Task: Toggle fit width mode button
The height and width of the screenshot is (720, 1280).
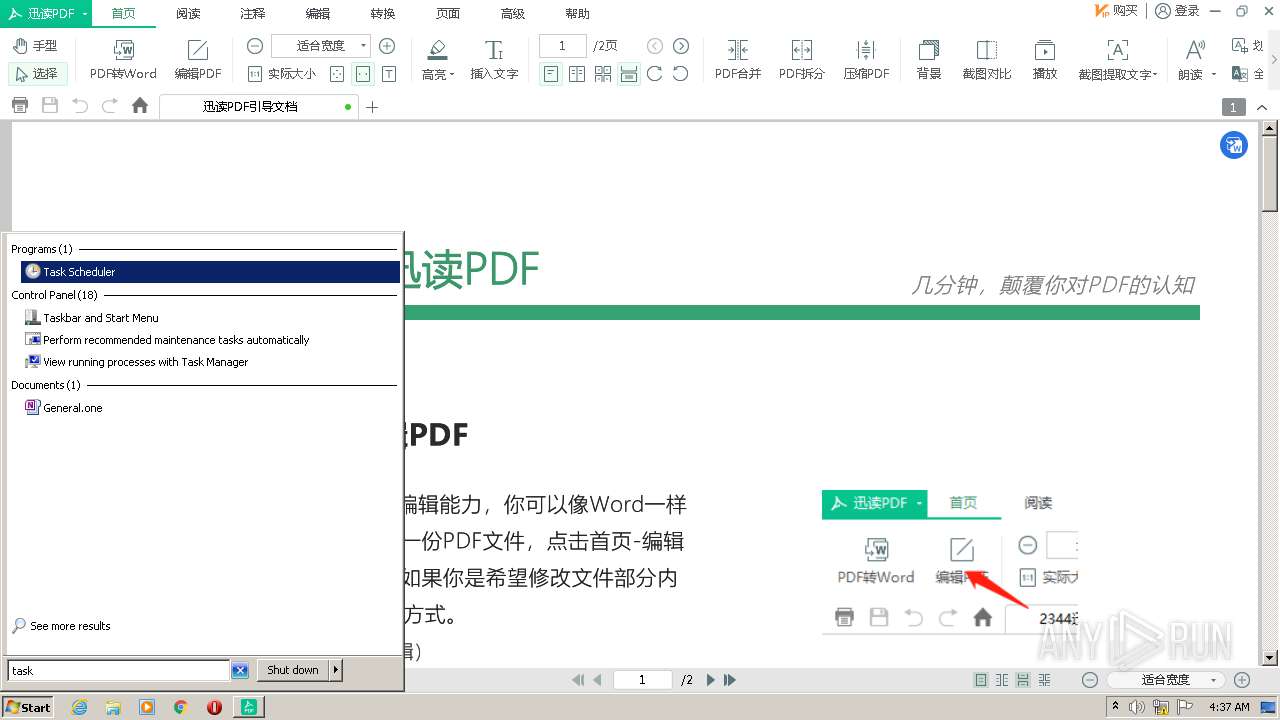Action: (363, 73)
